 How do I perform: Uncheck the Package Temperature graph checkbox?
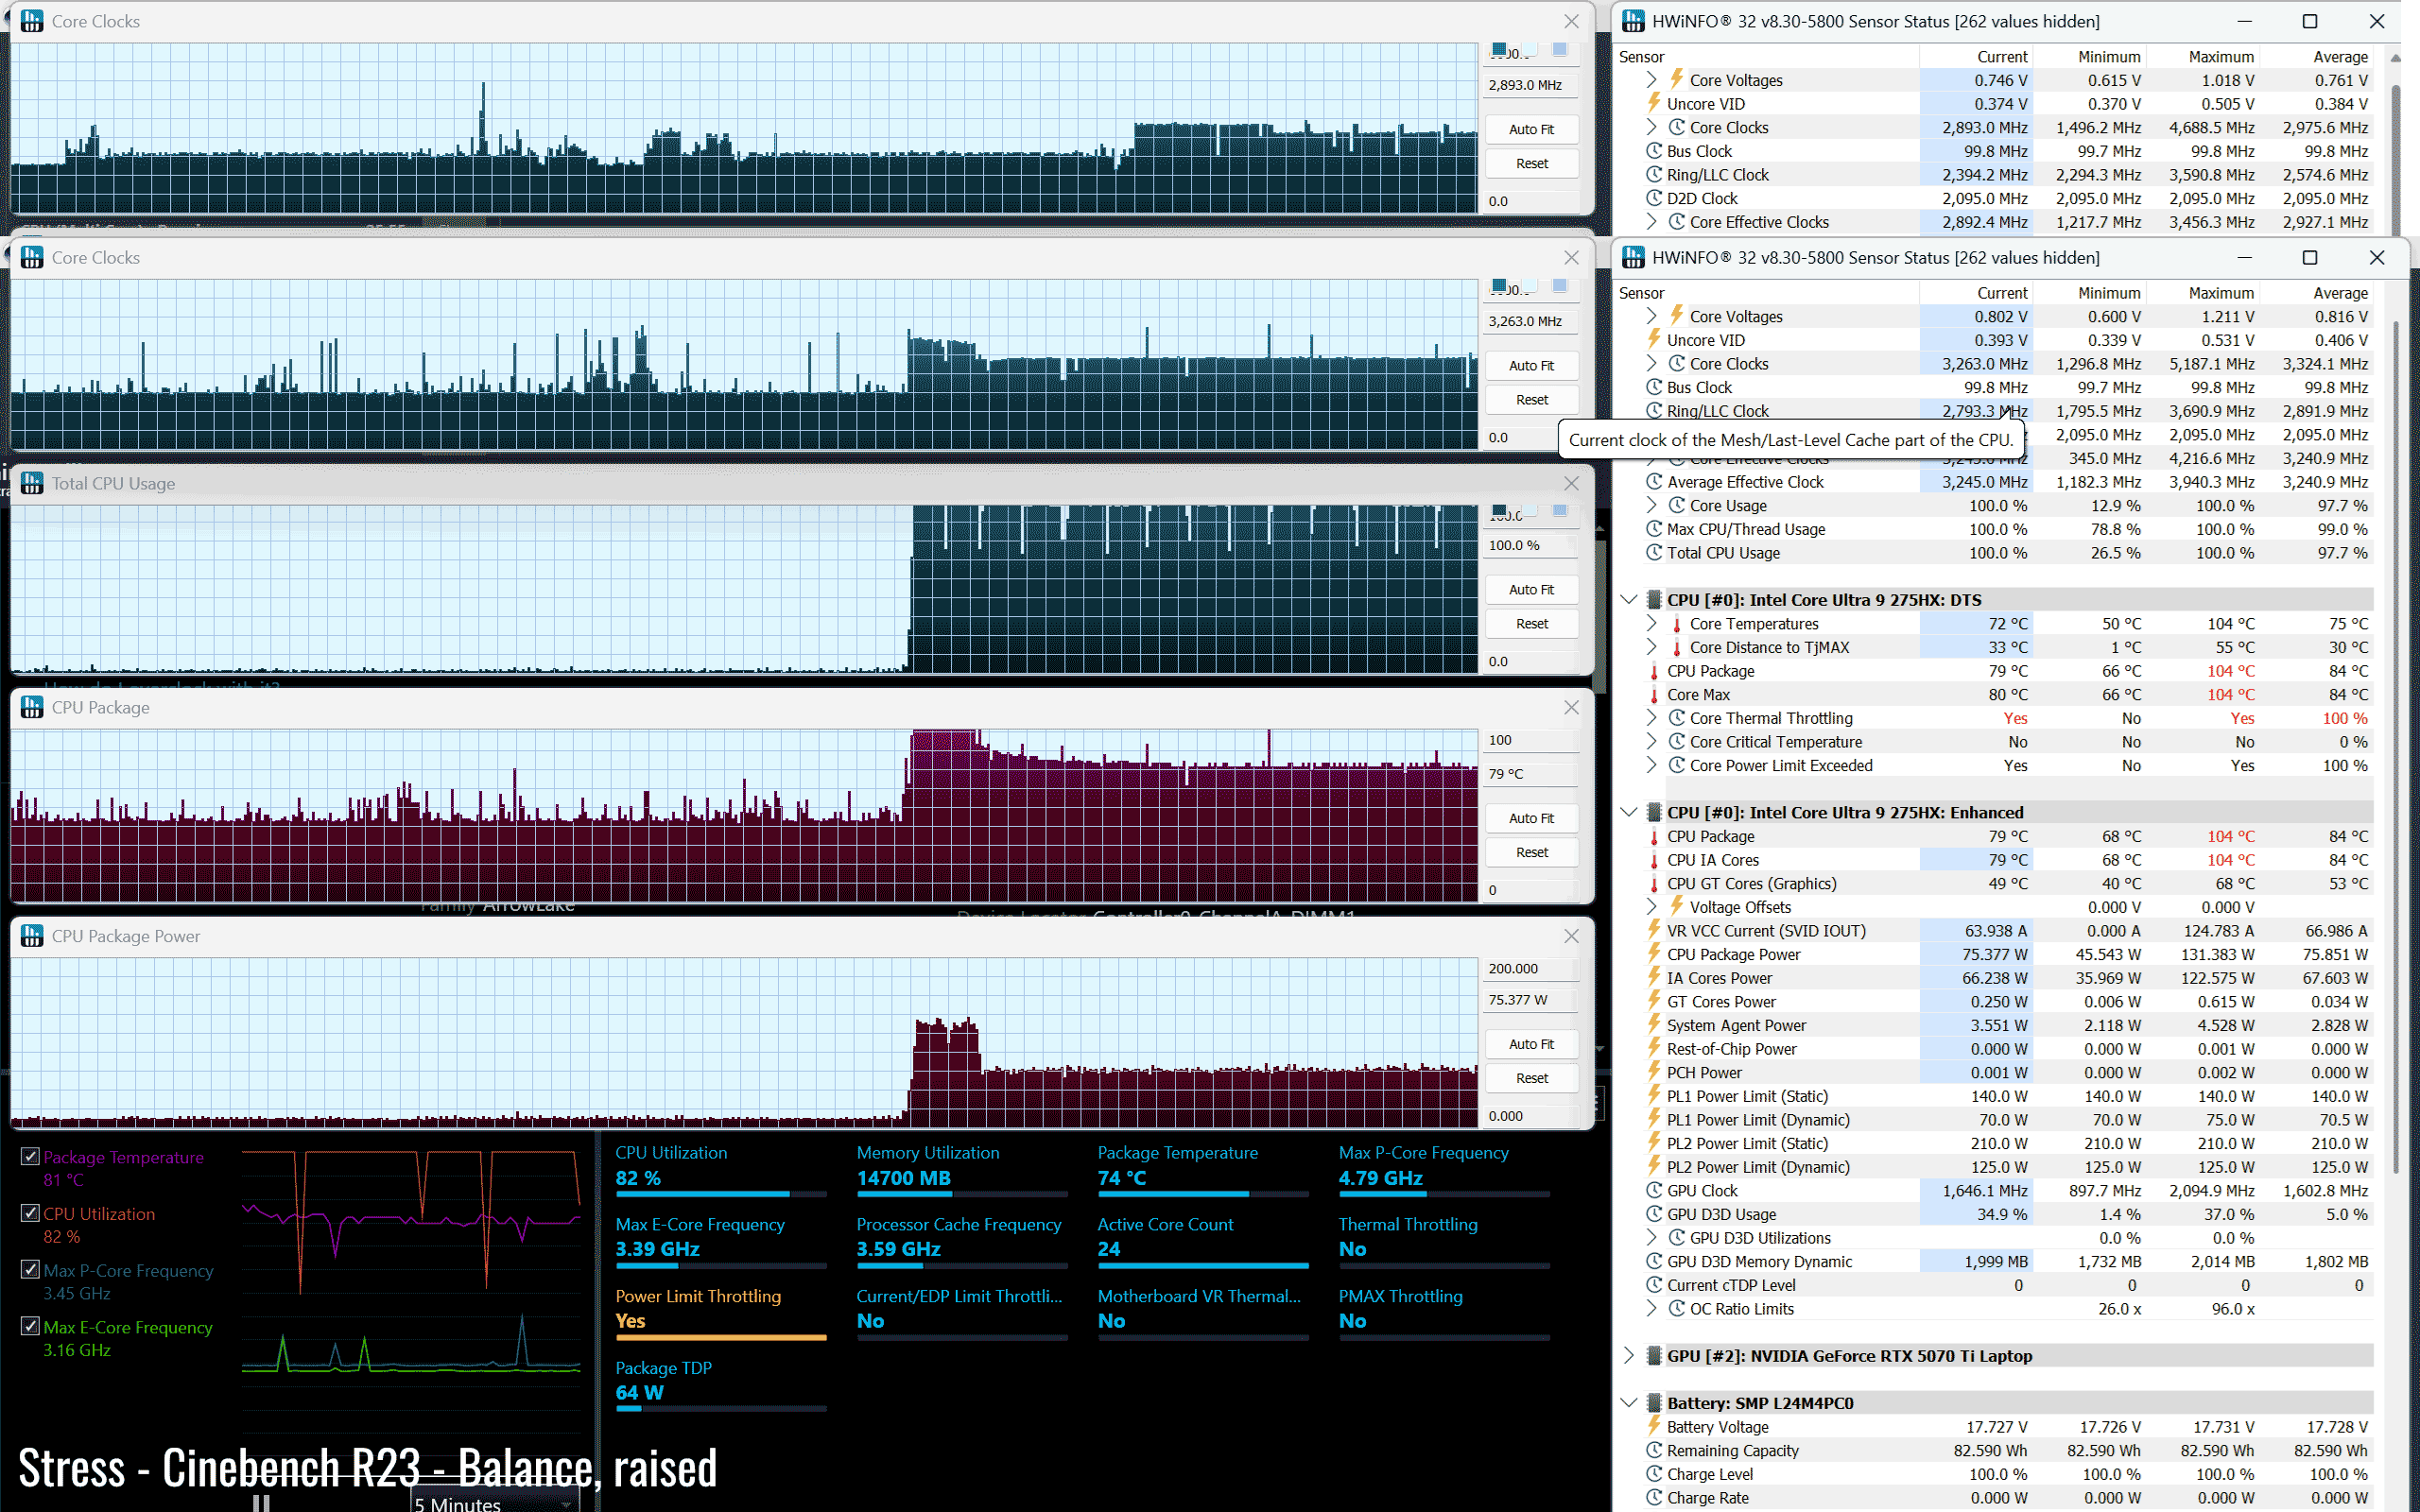(x=31, y=1156)
